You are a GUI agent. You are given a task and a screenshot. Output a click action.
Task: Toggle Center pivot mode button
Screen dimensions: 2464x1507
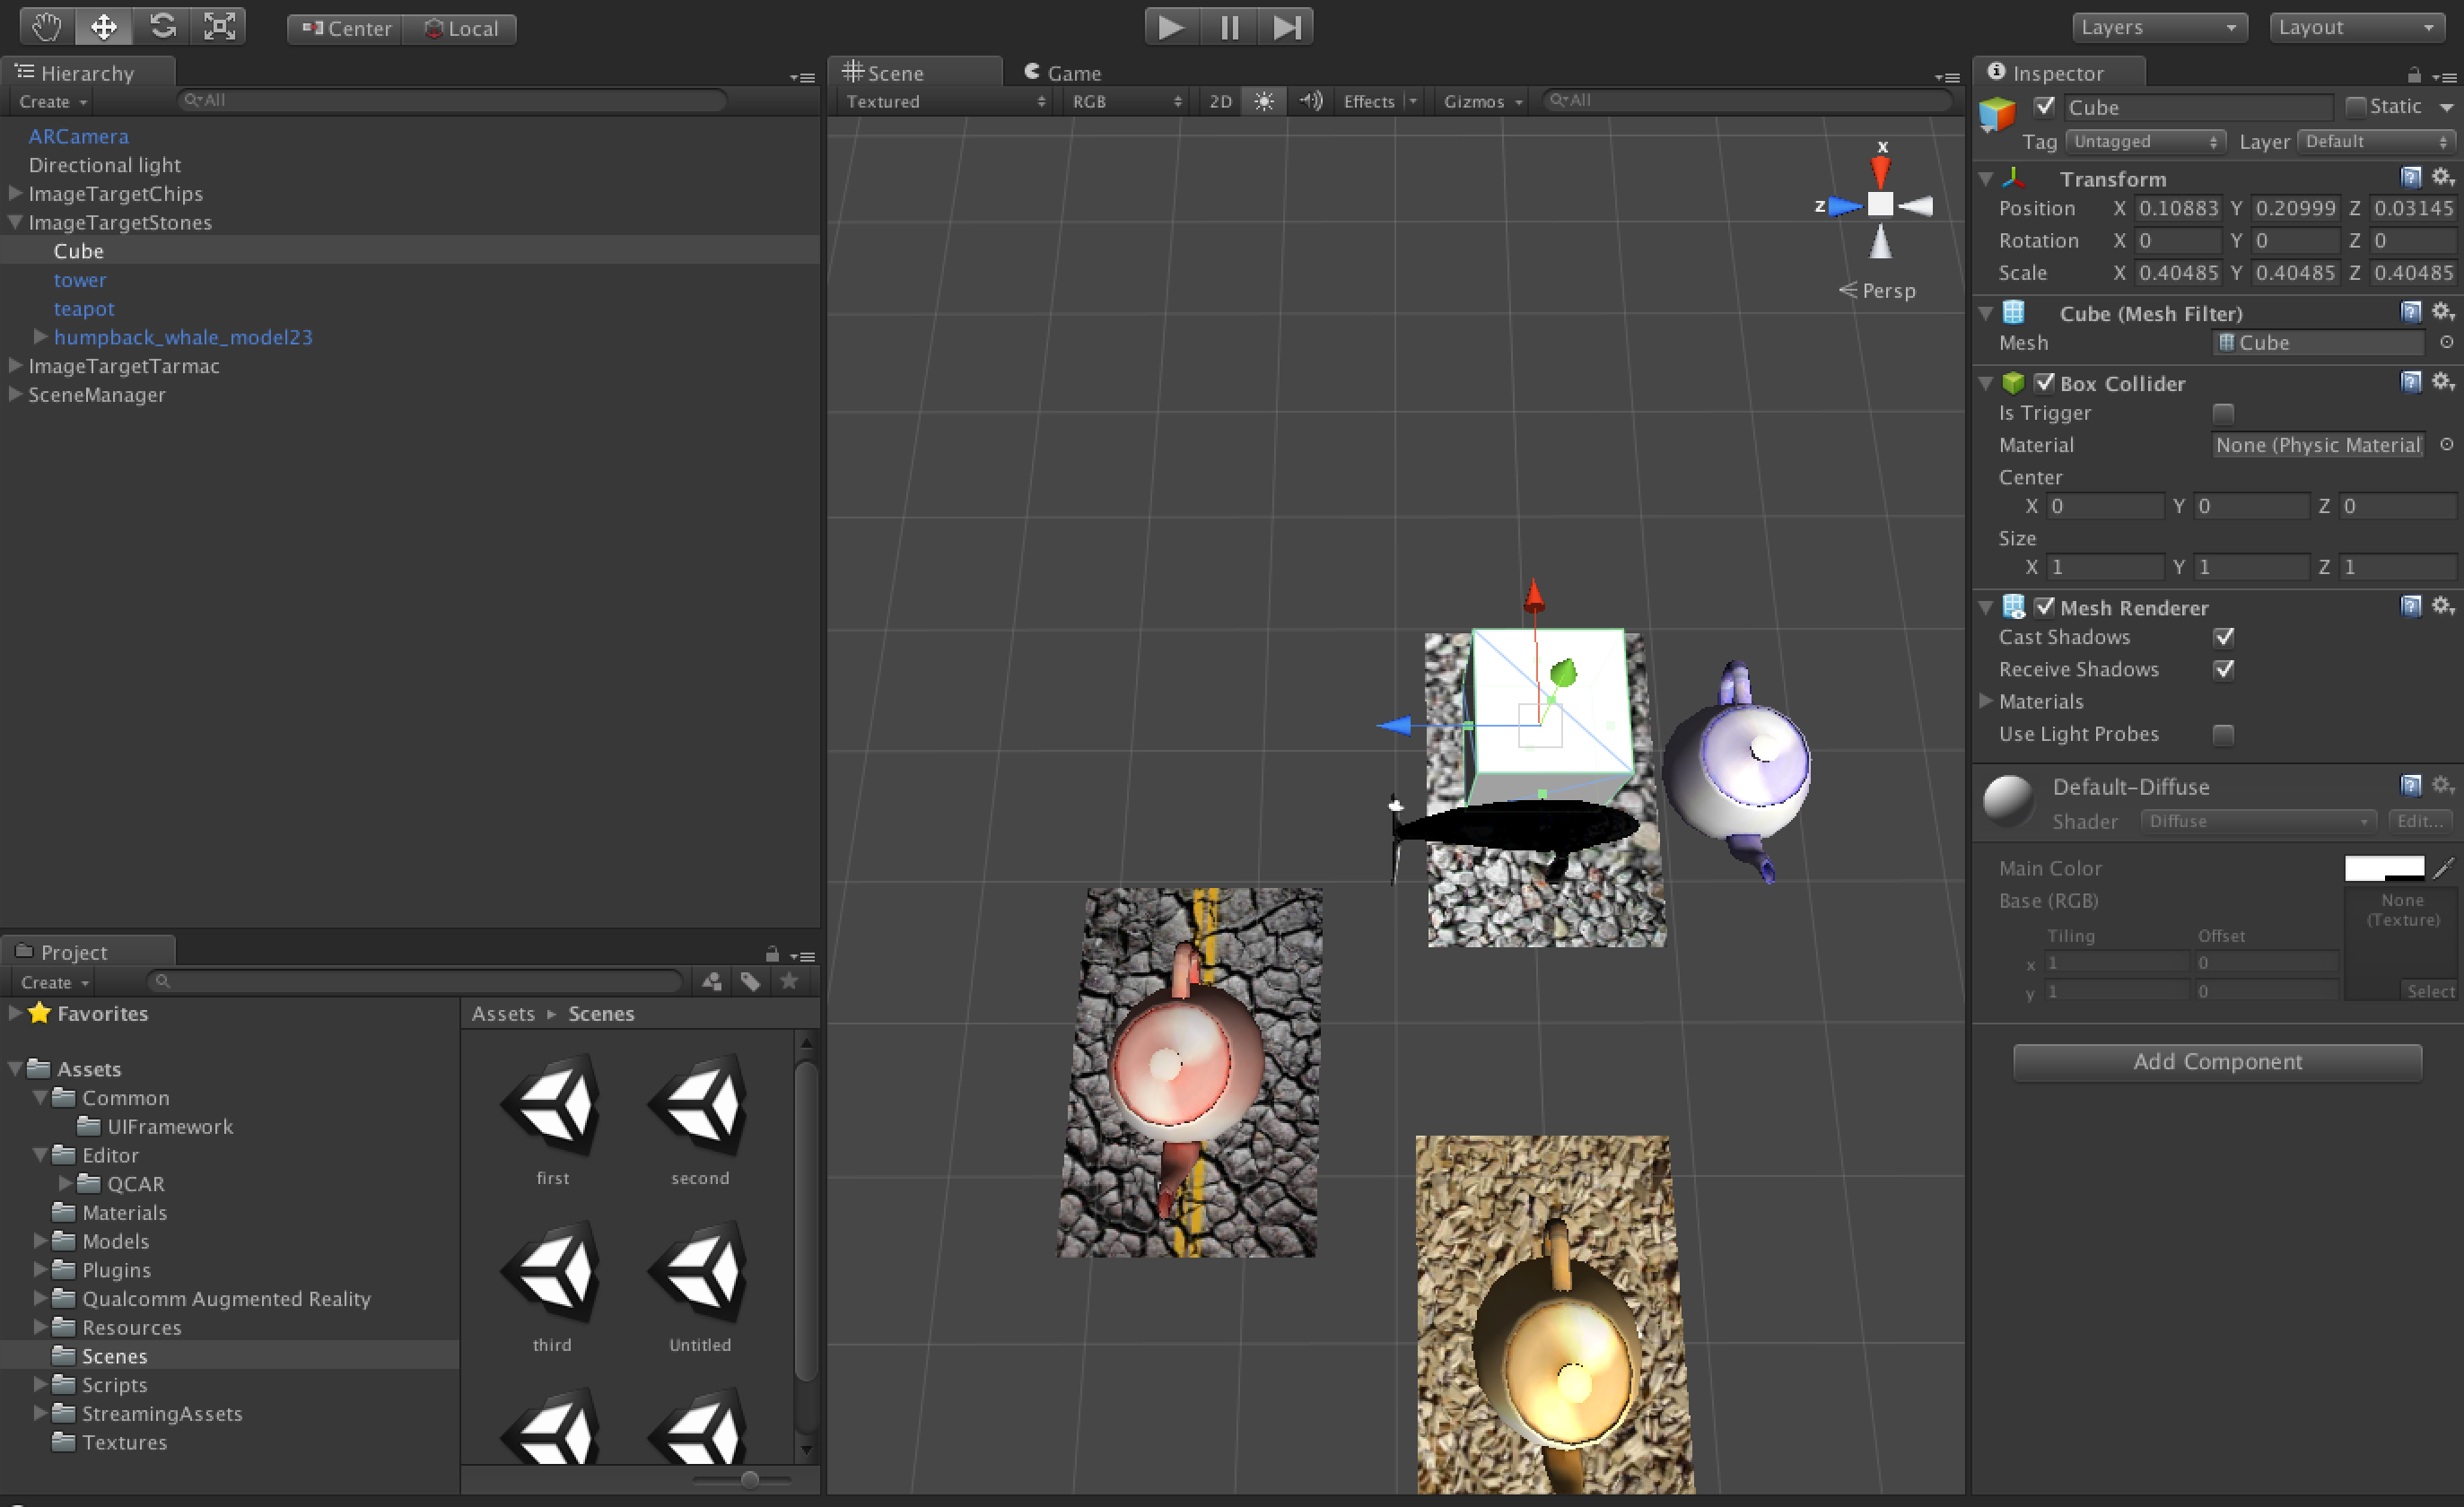[x=345, y=28]
